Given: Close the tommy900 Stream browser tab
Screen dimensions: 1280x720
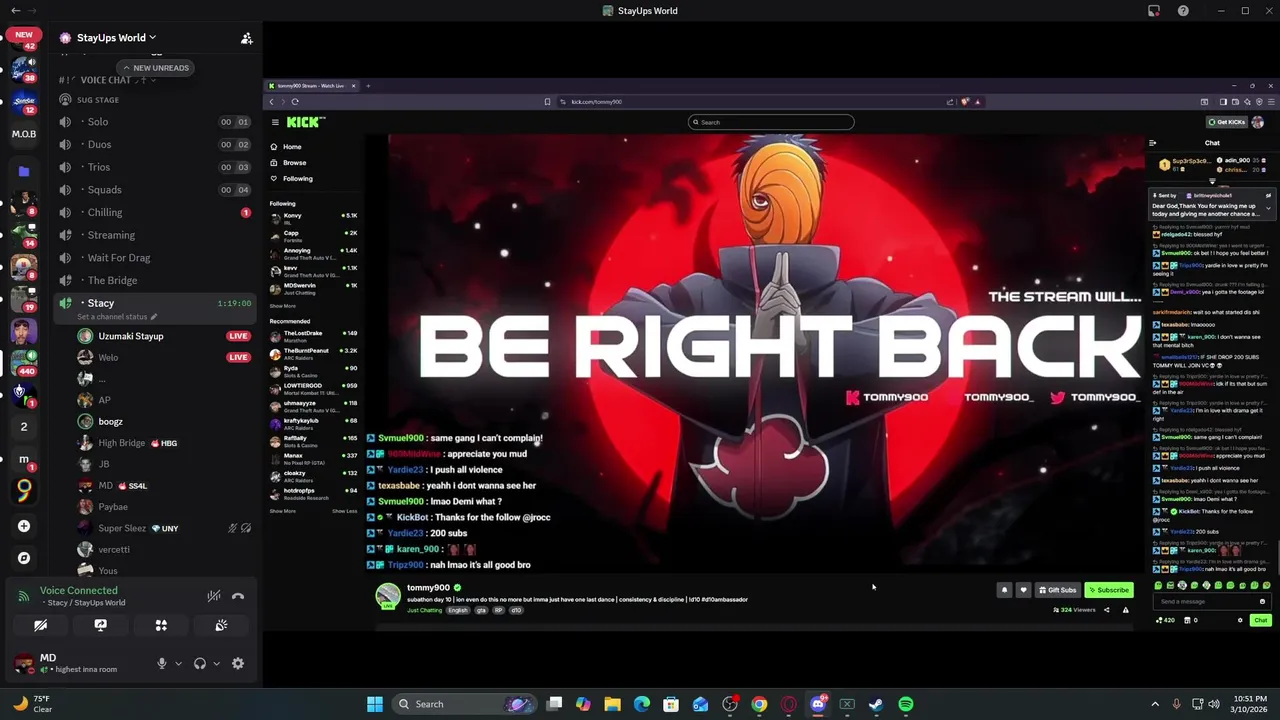Looking at the screenshot, I should pos(353,86).
